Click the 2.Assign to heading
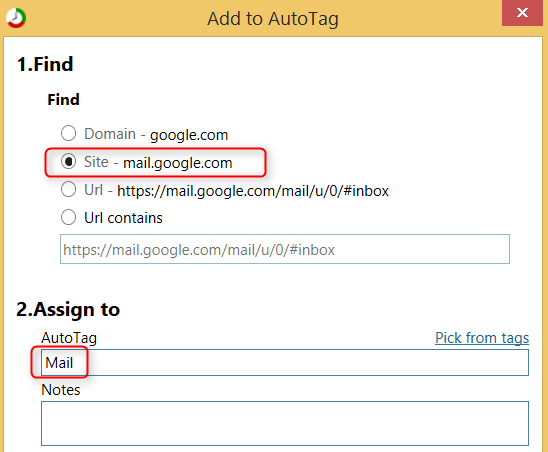The height and width of the screenshot is (452, 548). tap(68, 310)
